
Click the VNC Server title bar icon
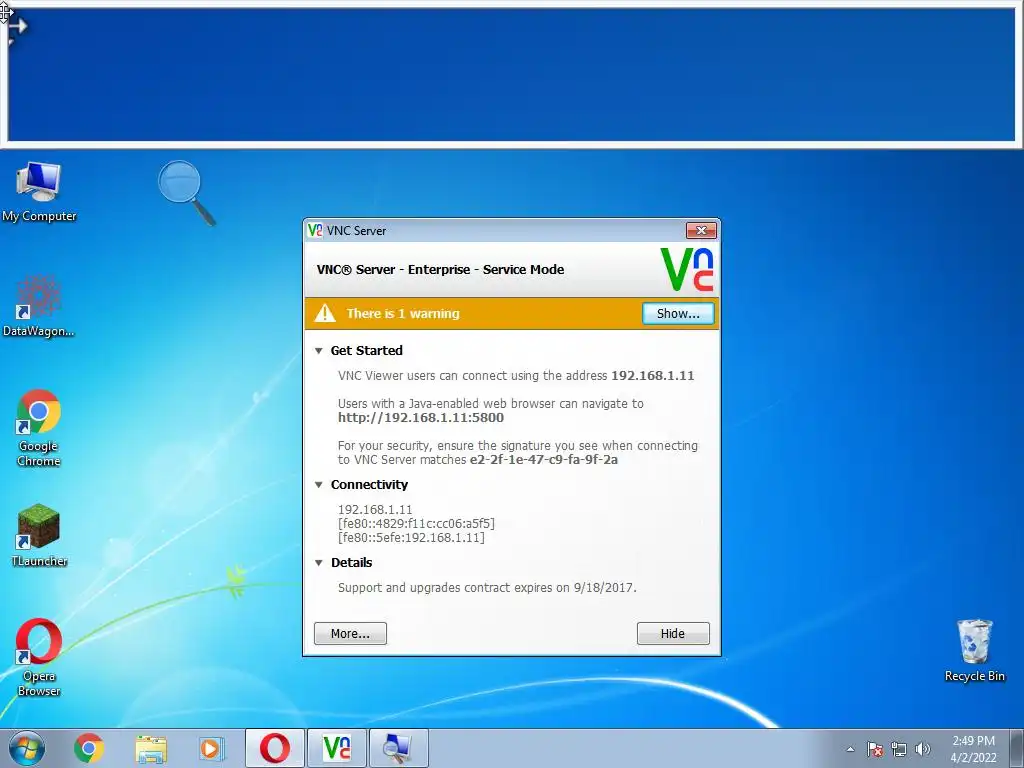click(315, 230)
